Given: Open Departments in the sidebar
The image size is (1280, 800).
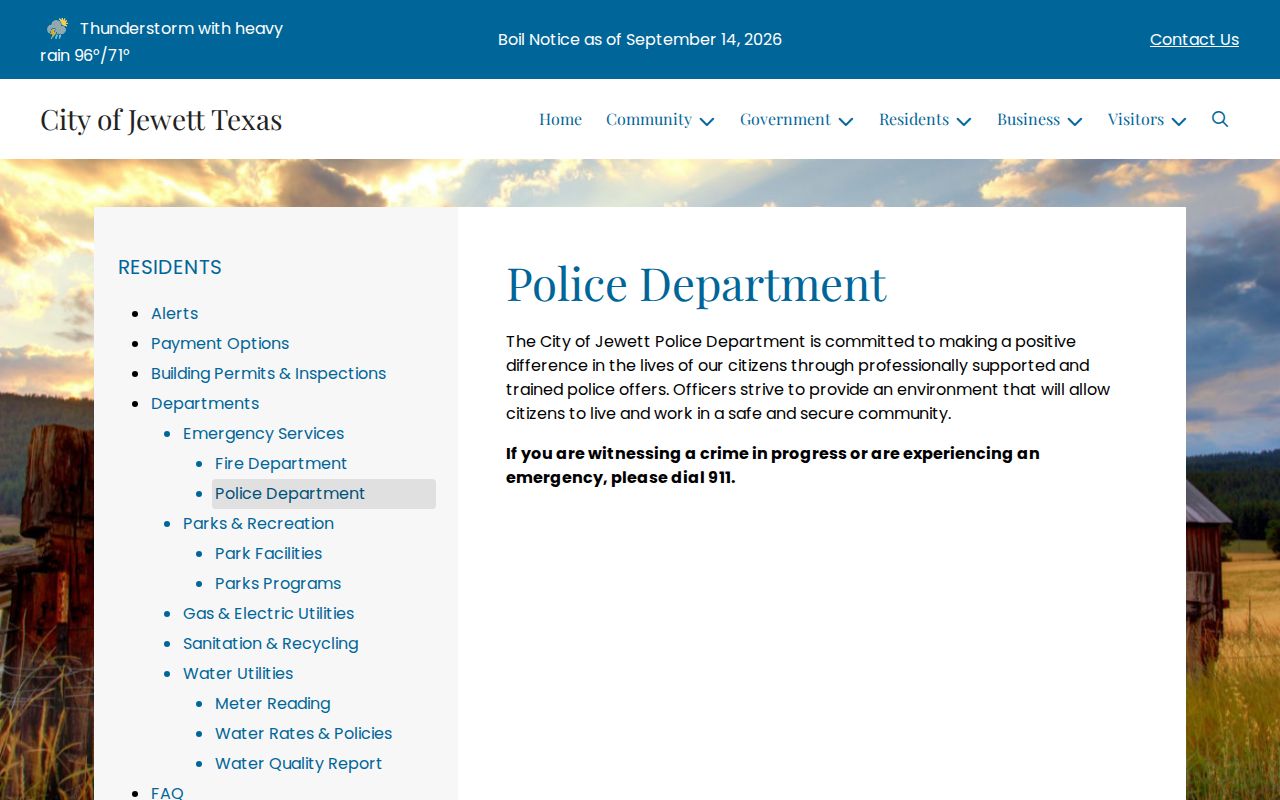Looking at the screenshot, I should point(205,403).
